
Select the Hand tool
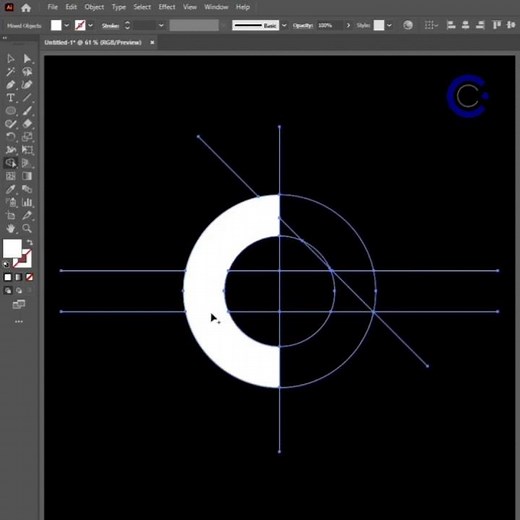click(x=11, y=228)
